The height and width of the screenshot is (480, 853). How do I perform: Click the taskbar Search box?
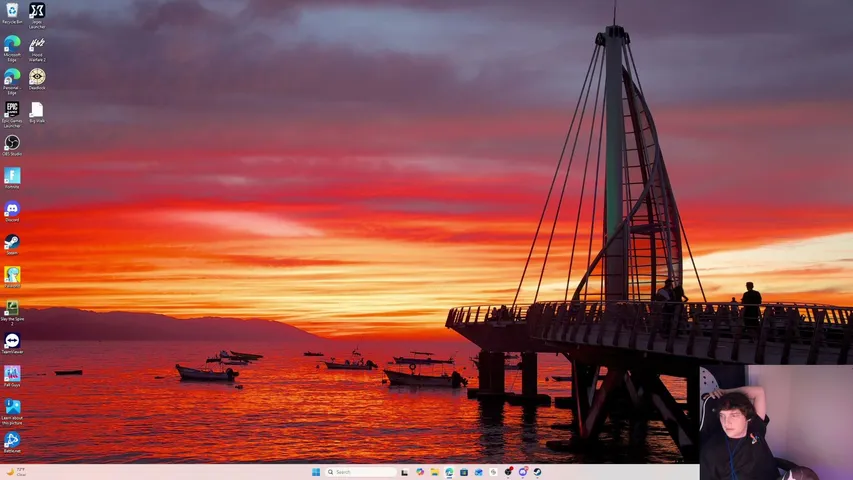pyautogui.click(x=361, y=472)
